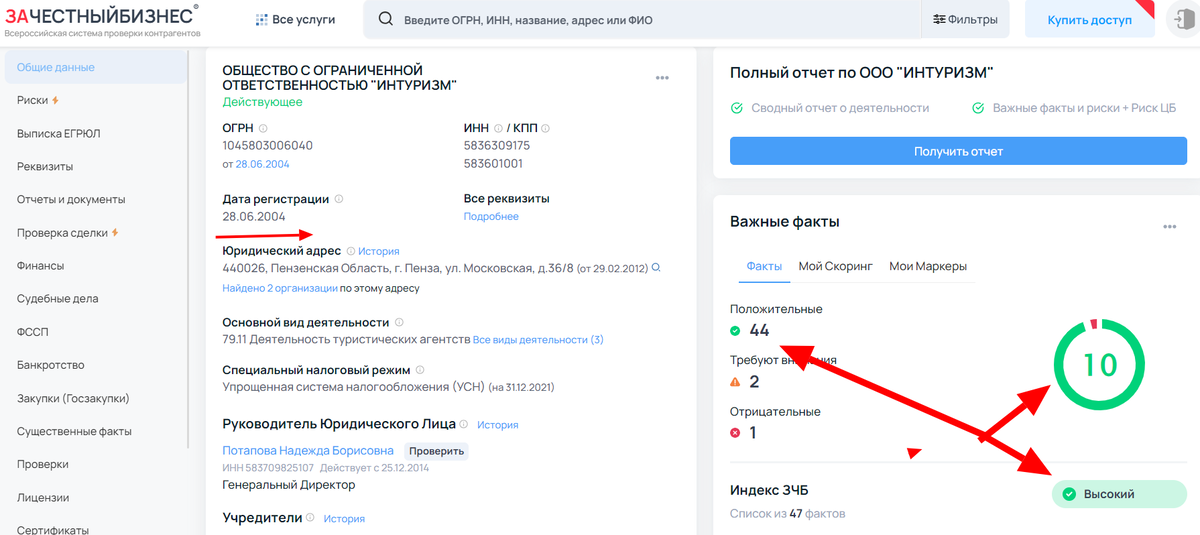This screenshot has width=1200, height=535.
Task: Click the Действующее company status text
Action: tap(262, 102)
